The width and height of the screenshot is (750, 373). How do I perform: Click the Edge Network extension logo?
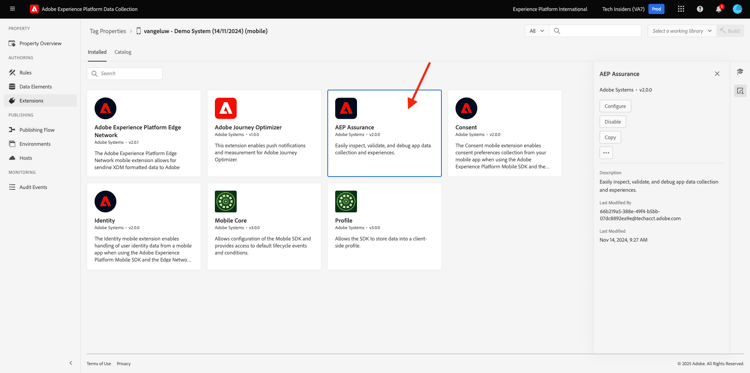pos(105,109)
